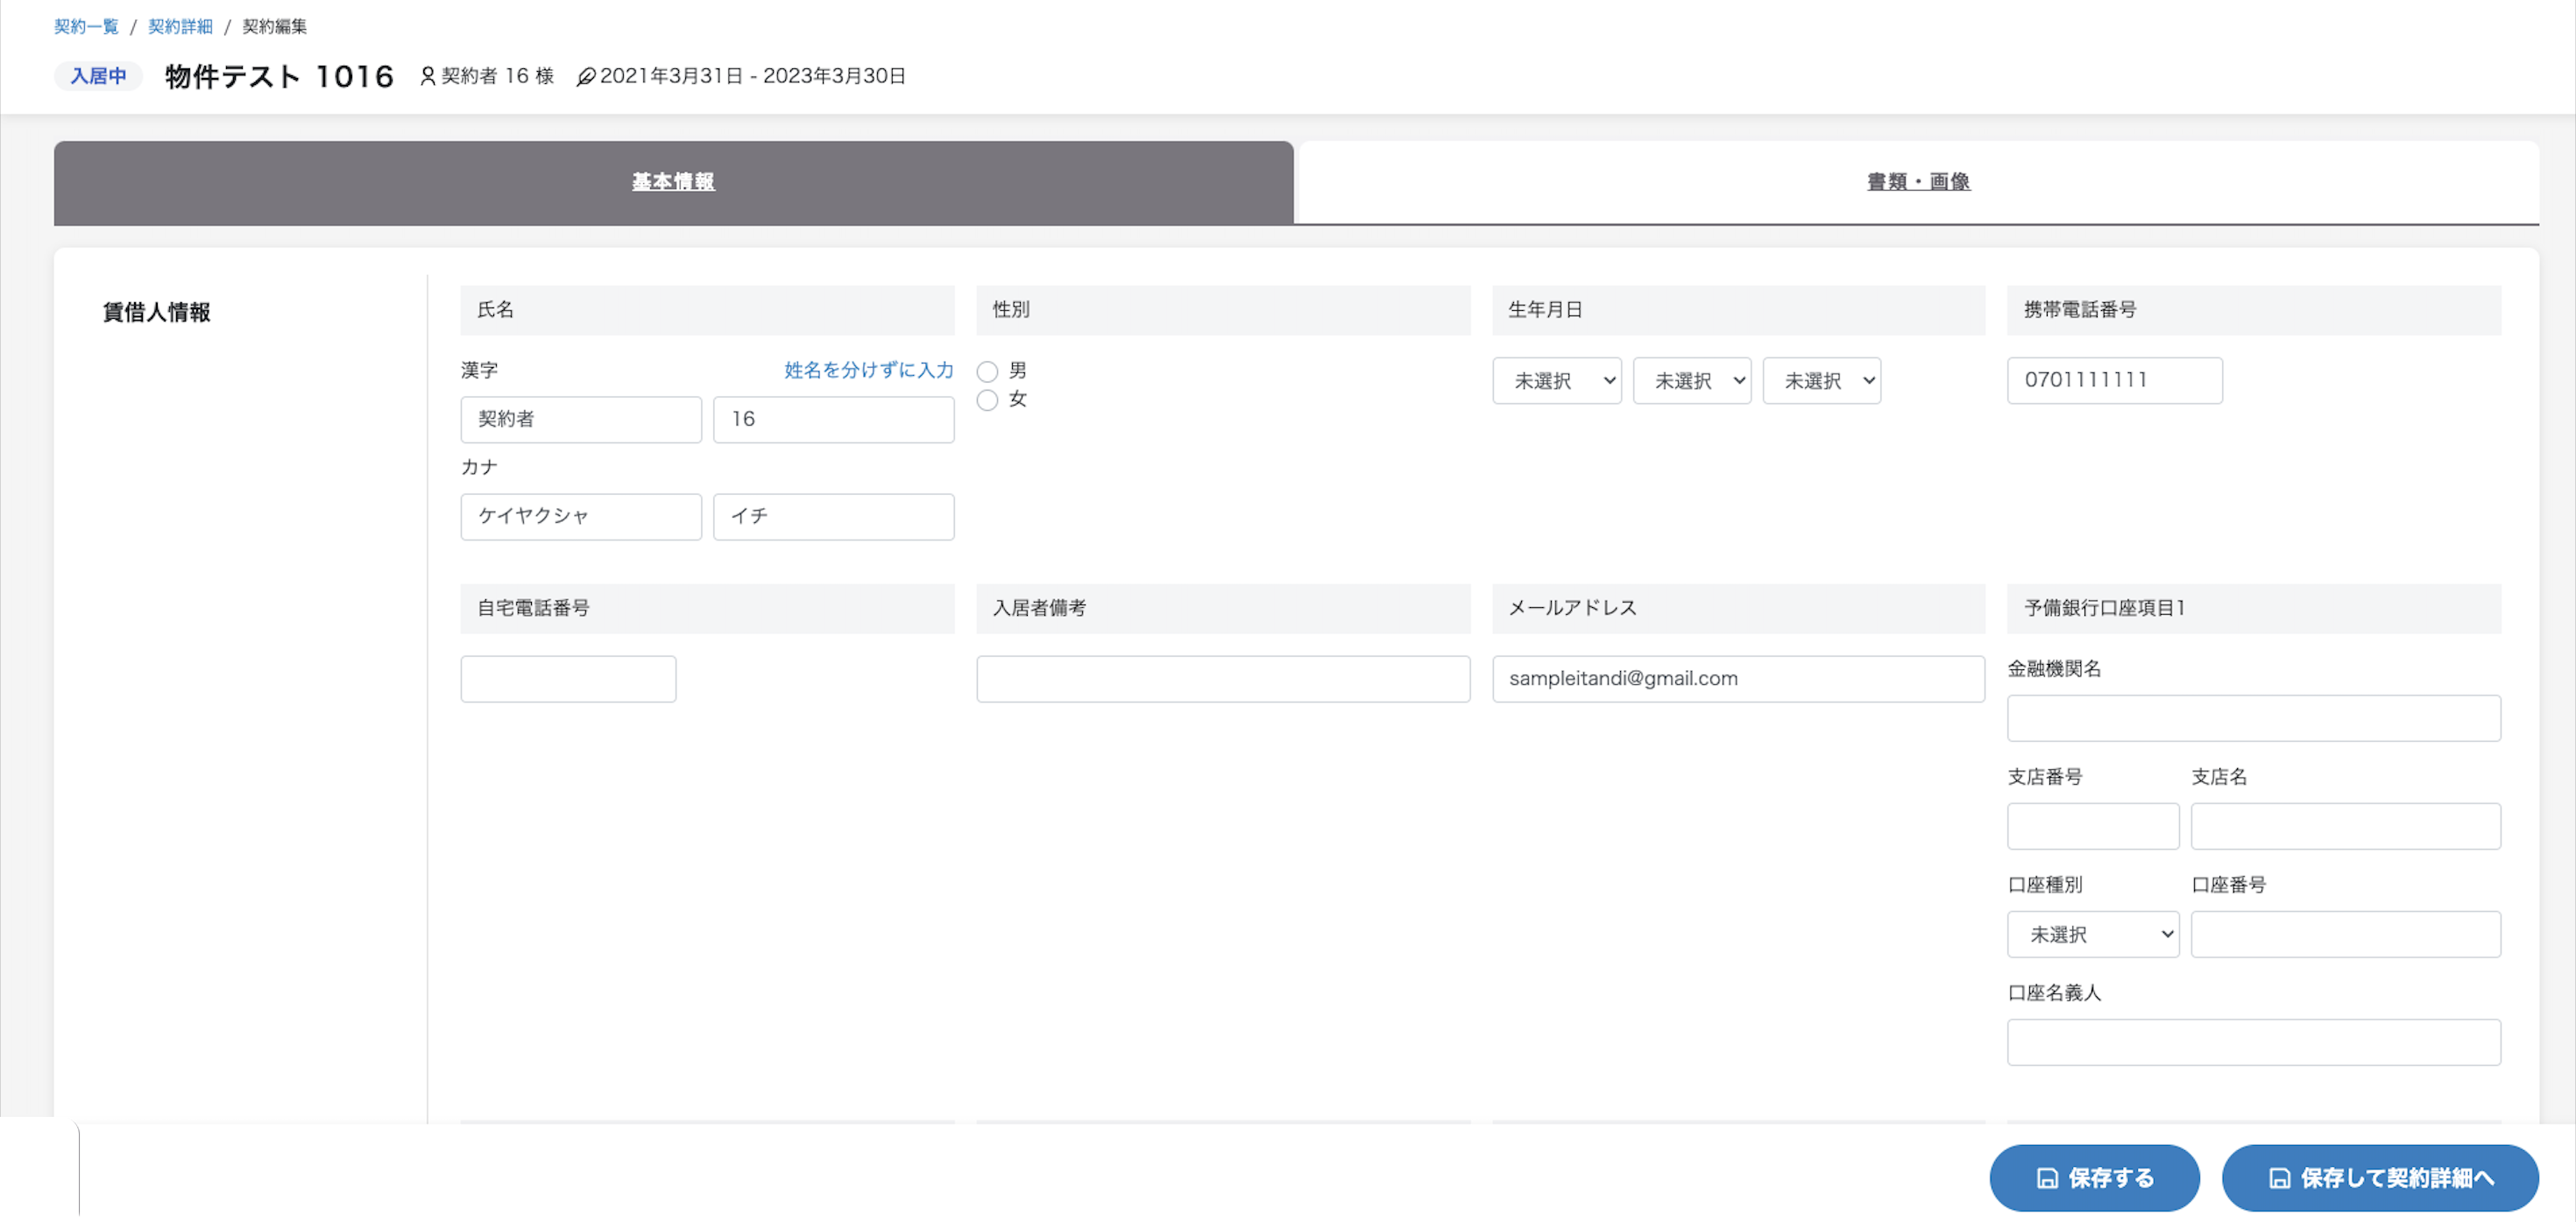Click the kanji surname field containing 契約者
Viewport: 2576px width, 1222px height.
(581, 420)
